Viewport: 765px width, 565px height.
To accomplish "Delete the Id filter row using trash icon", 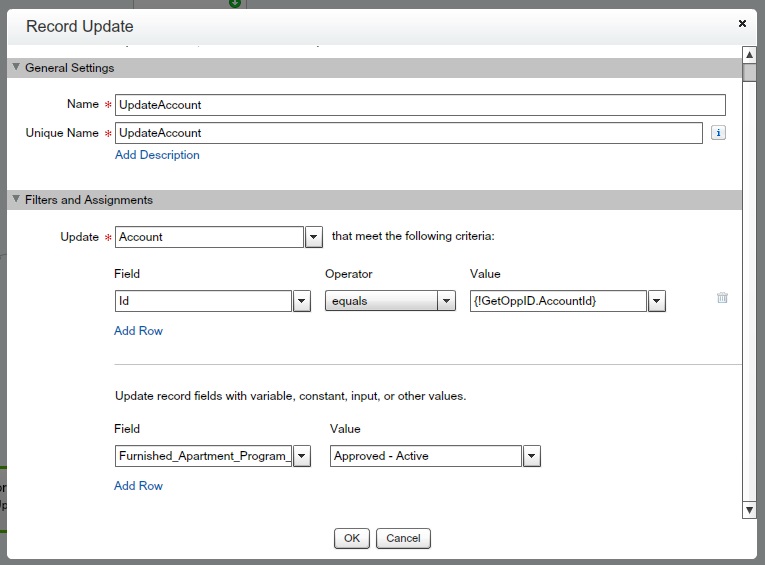I will coord(722,298).
